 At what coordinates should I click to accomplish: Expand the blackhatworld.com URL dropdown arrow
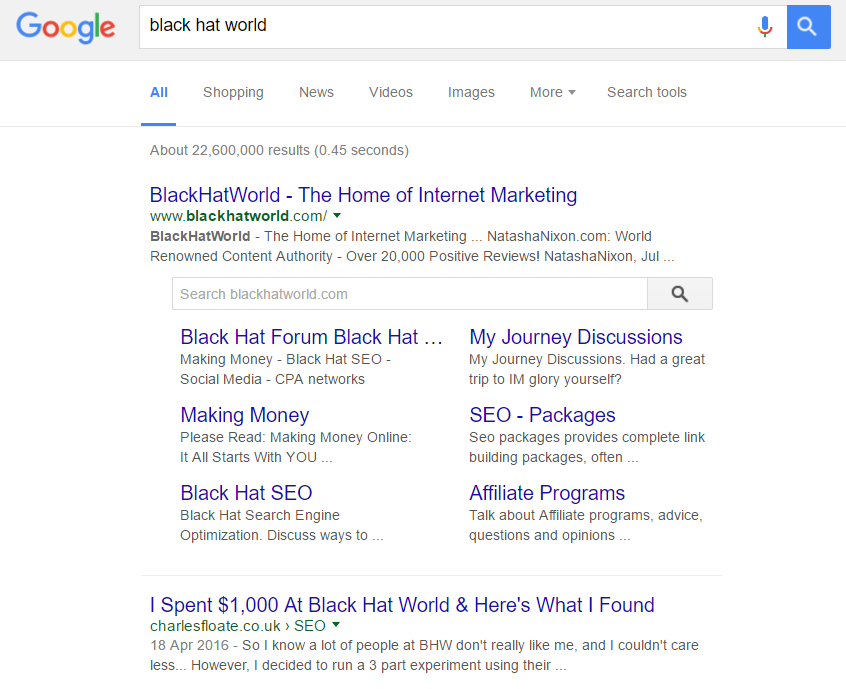coord(337,216)
